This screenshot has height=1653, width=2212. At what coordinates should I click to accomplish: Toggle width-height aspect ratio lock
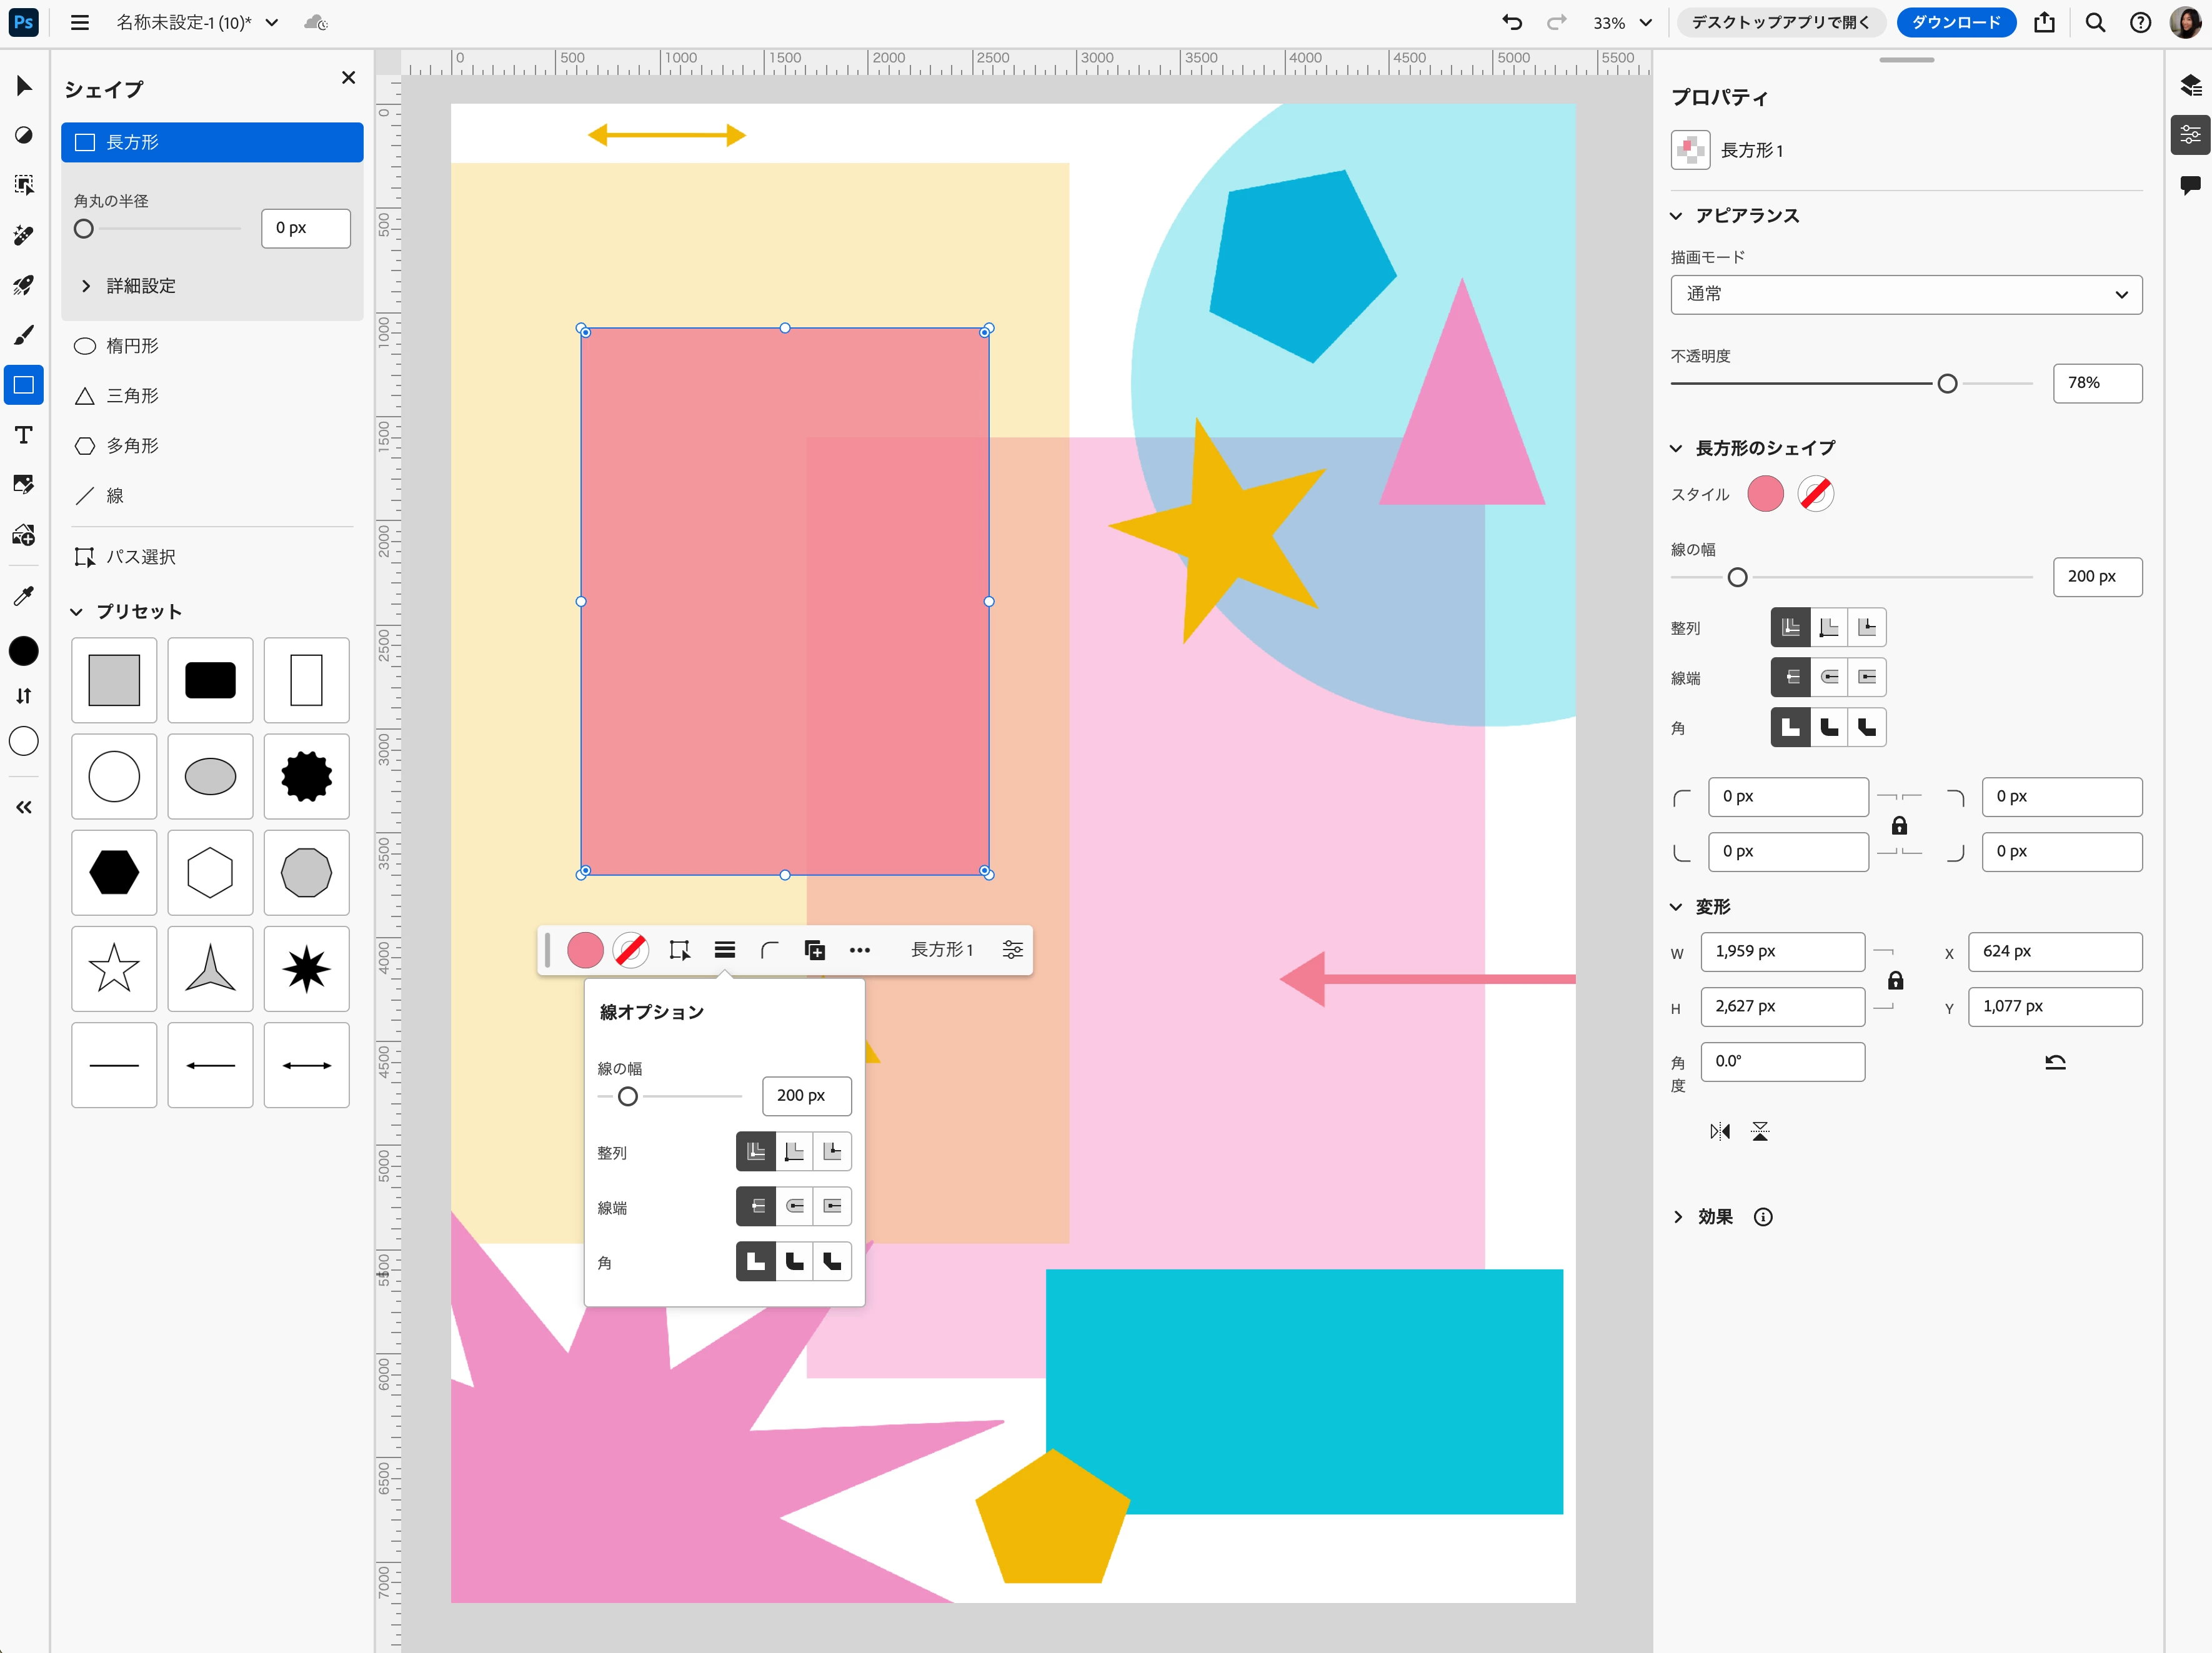1895,980
